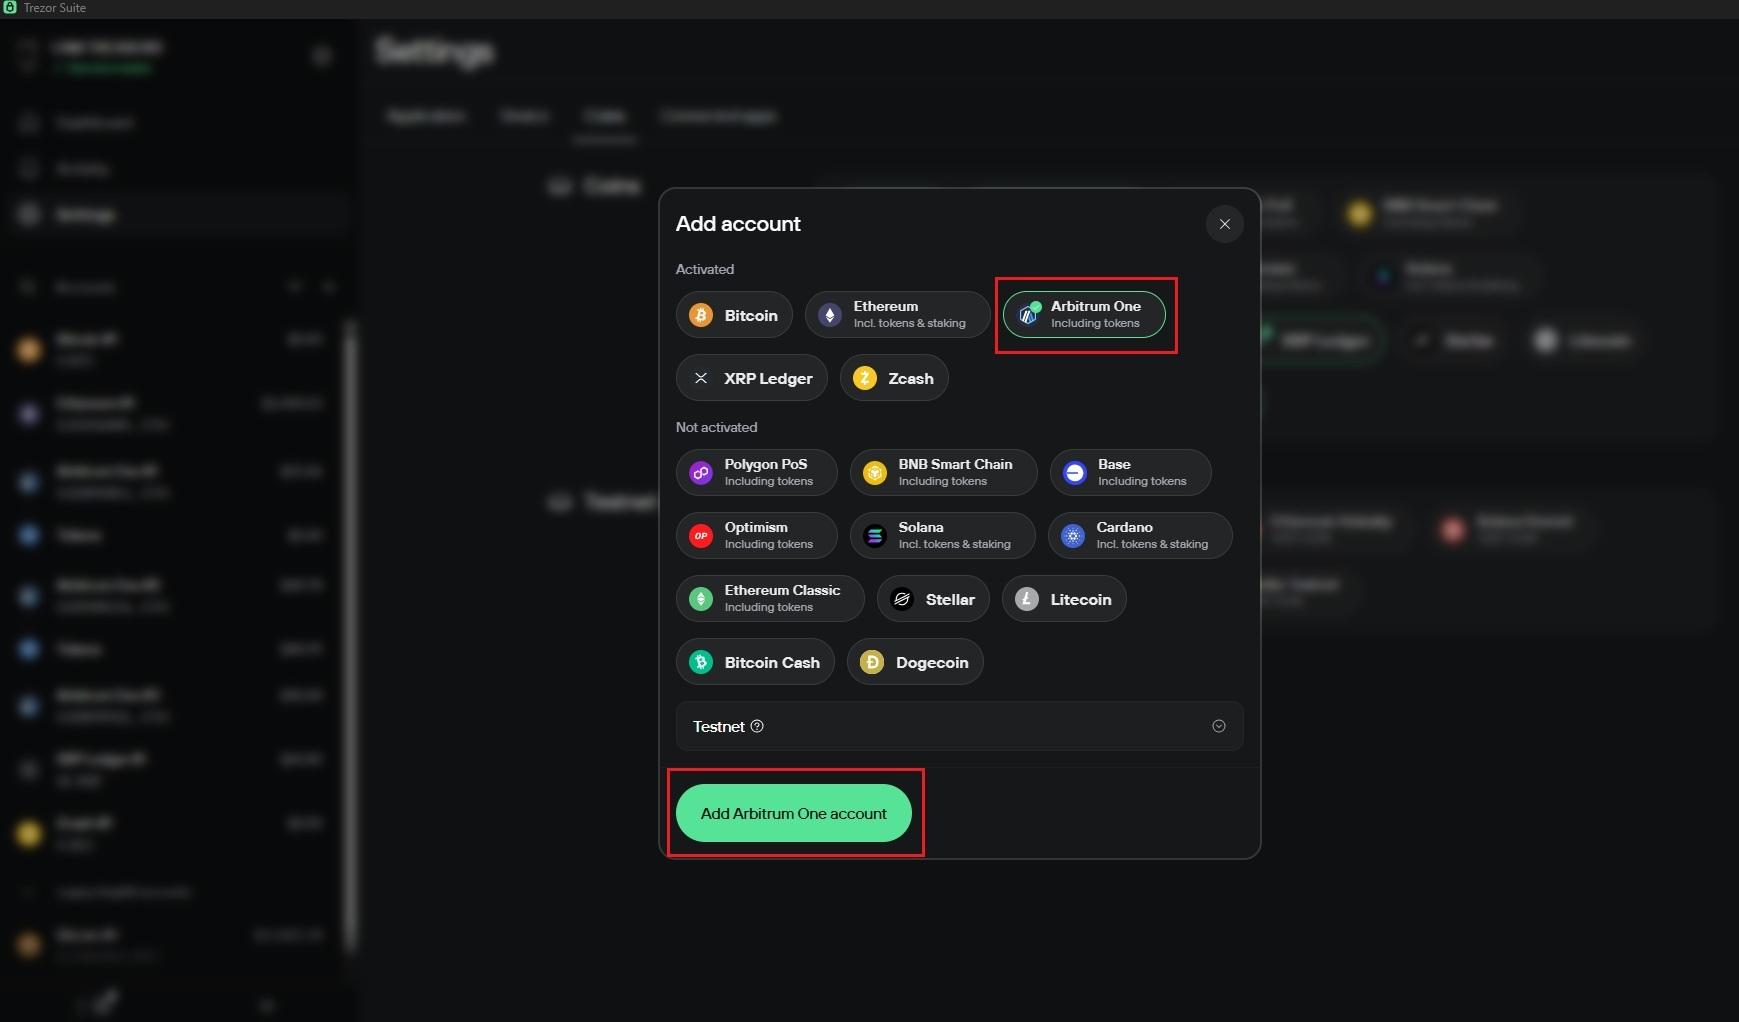Image resolution: width=1739 pixels, height=1022 pixels.
Task: Activate Polygon PoS network
Action: pyautogui.click(x=757, y=472)
